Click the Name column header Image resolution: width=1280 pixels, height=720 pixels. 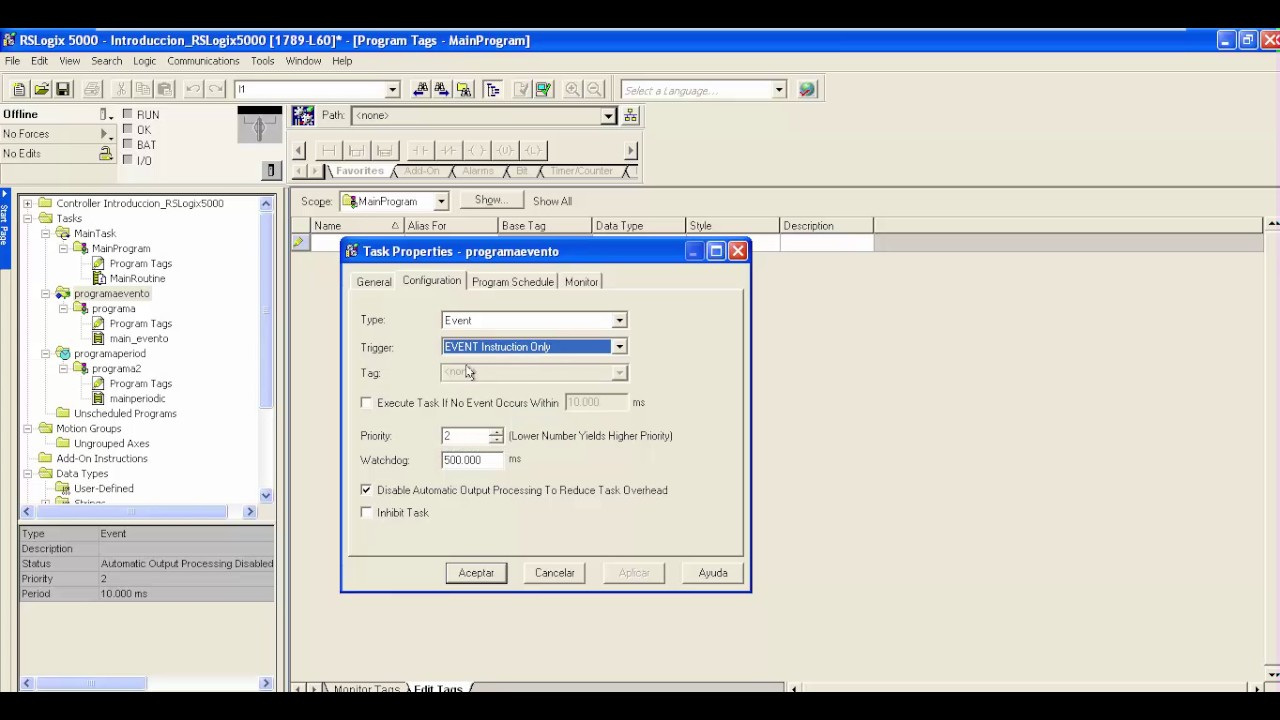[x=356, y=226]
